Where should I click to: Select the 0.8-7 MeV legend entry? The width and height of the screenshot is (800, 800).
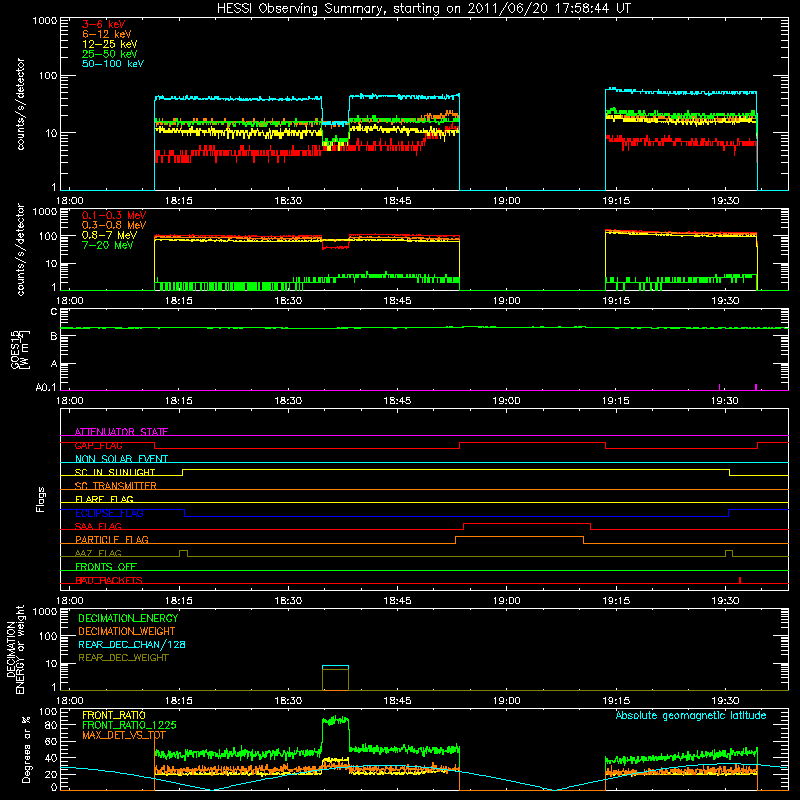point(109,235)
